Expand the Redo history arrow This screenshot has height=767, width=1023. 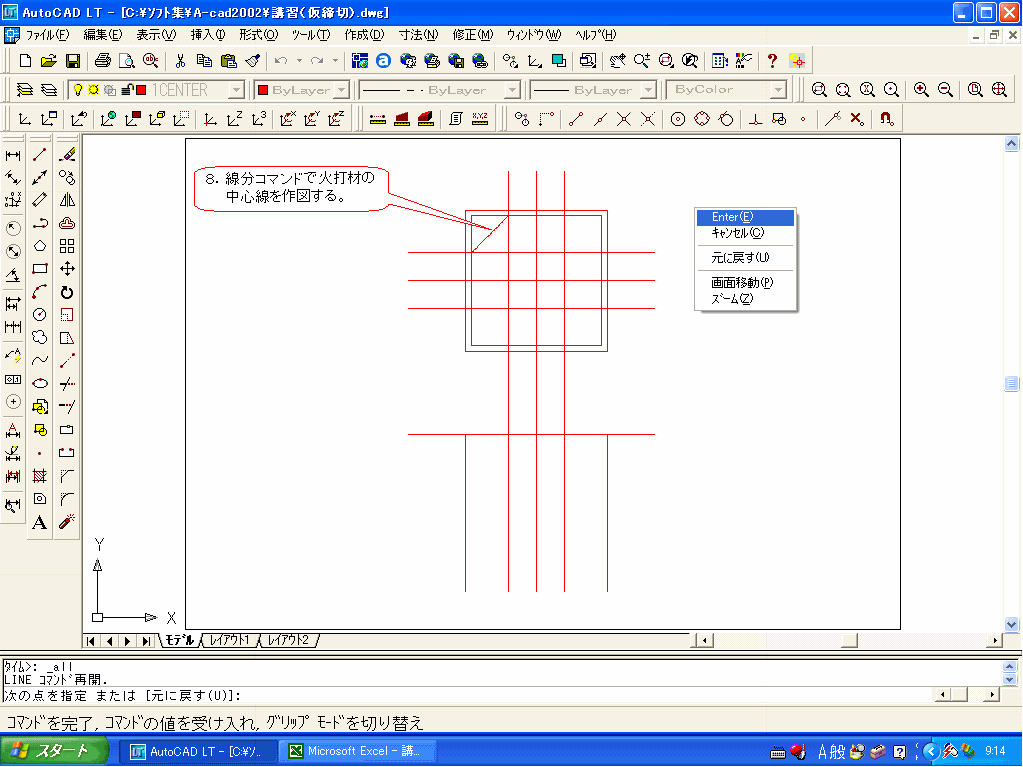click(x=335, y=61)
